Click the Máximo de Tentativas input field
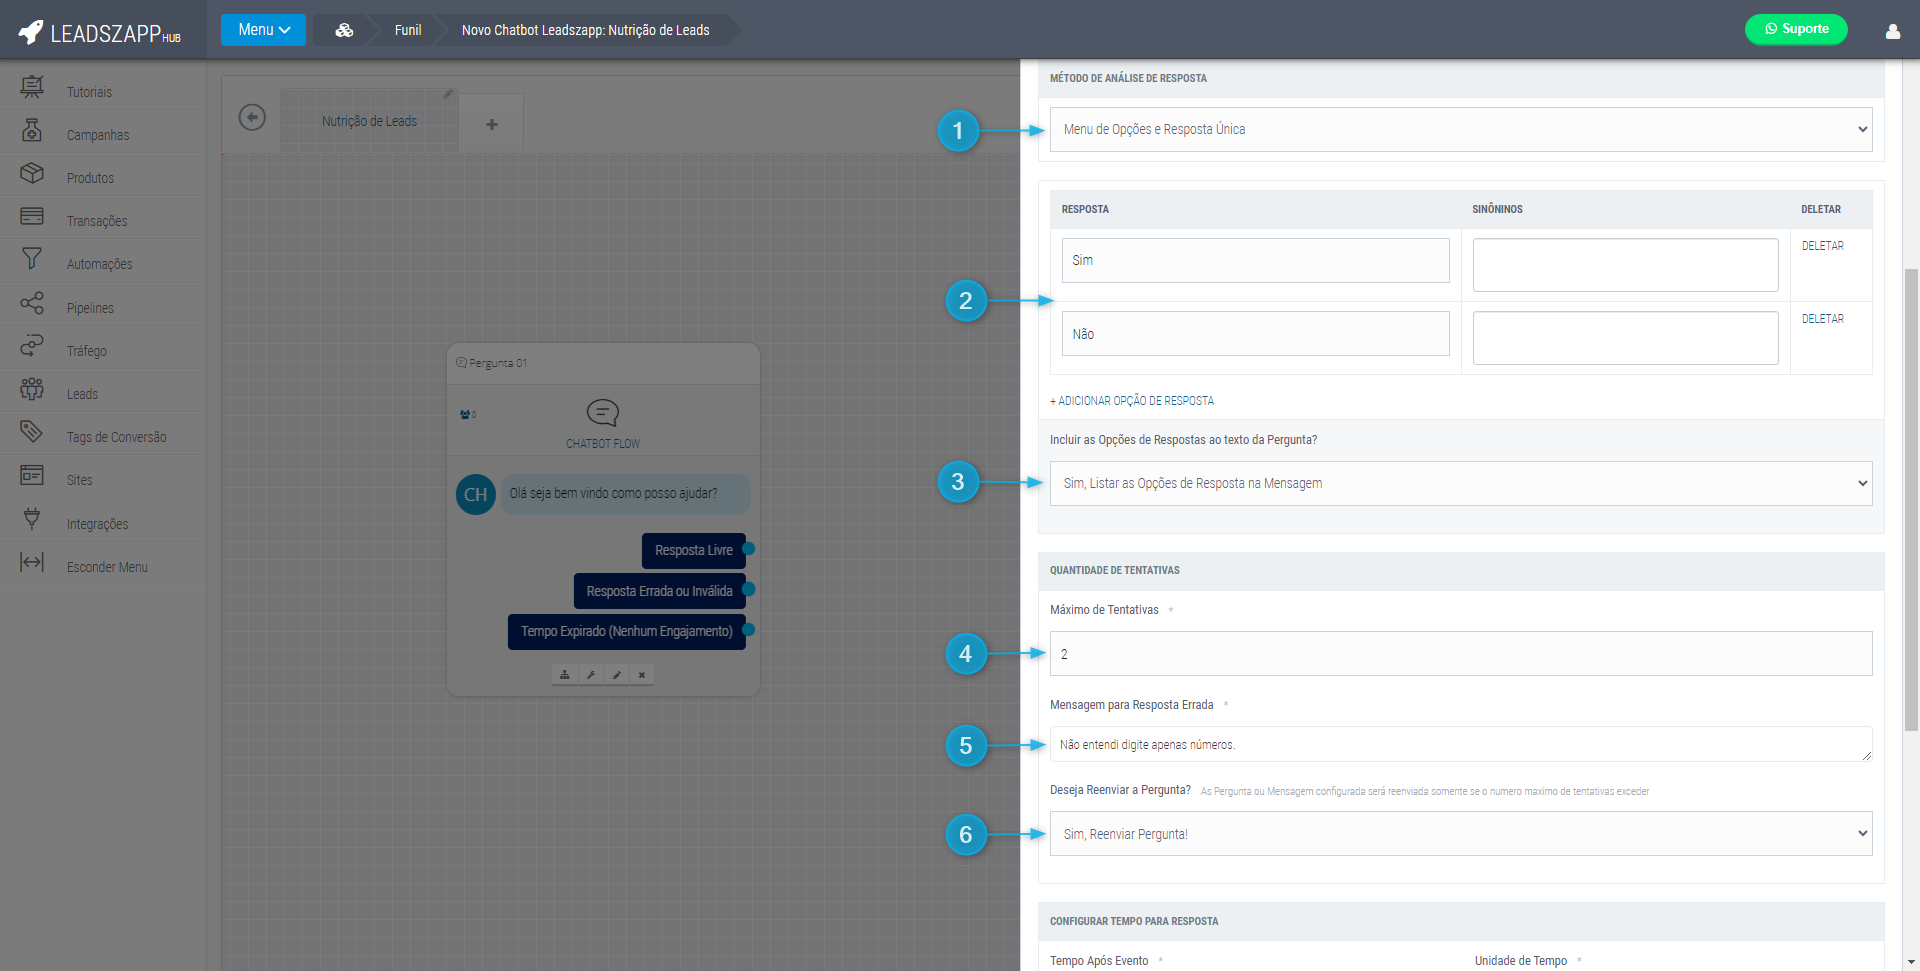 (1460, 654)
